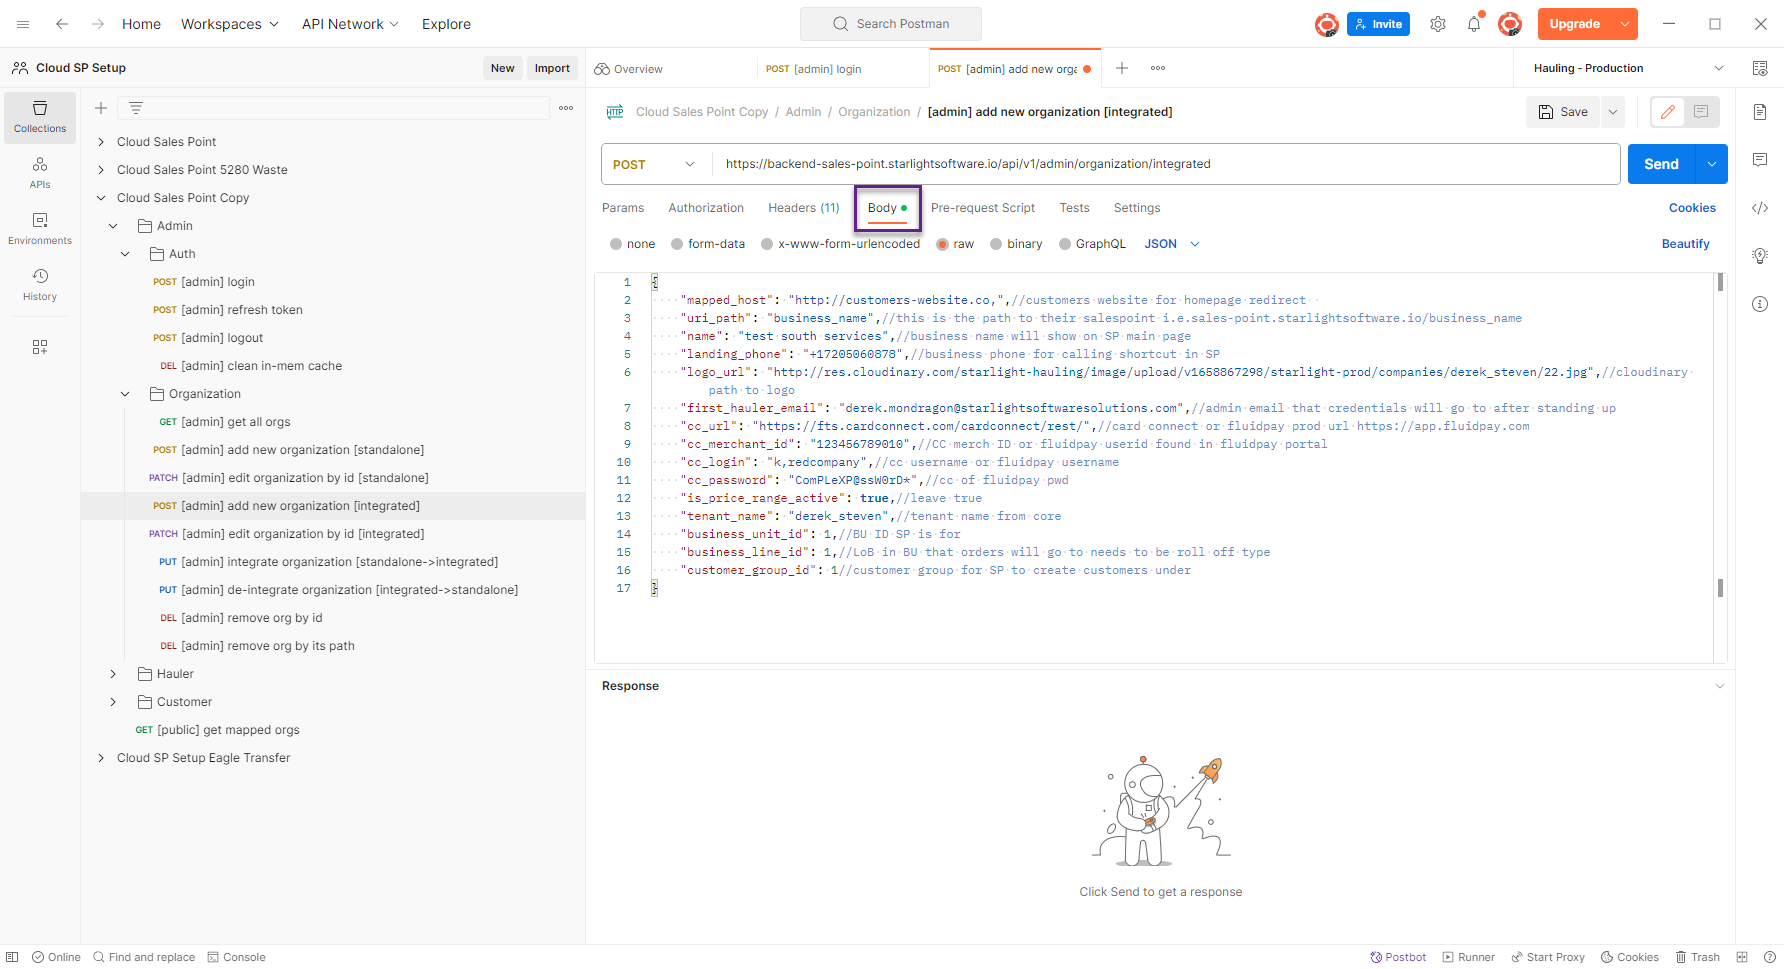Open the tab options three dots menu
This screenshot has height=969, width=1784.
[1158, 68]
